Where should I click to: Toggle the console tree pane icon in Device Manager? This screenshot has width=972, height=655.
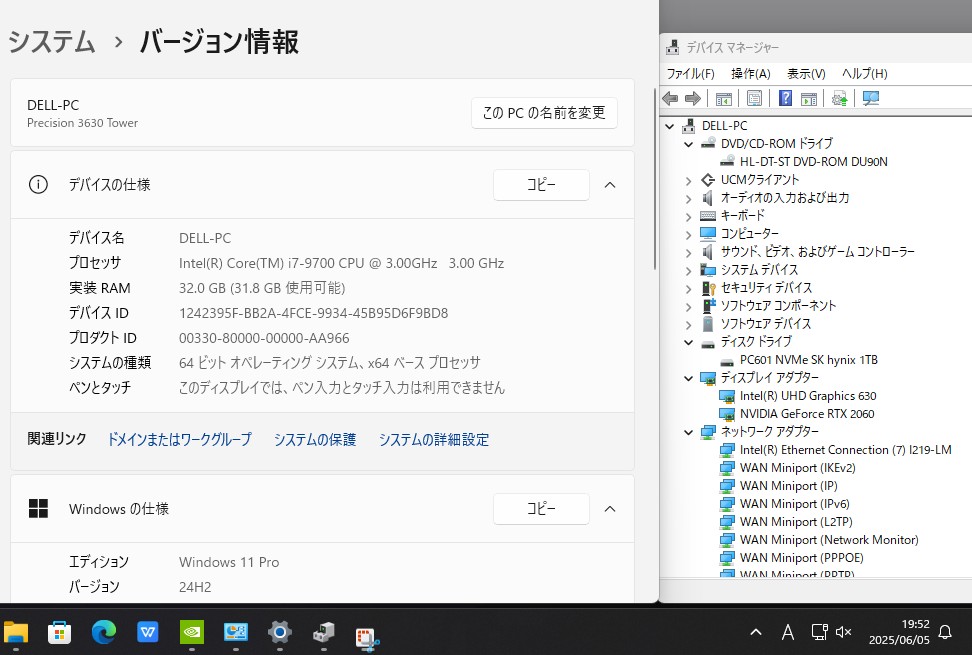[x=723, y=99]
